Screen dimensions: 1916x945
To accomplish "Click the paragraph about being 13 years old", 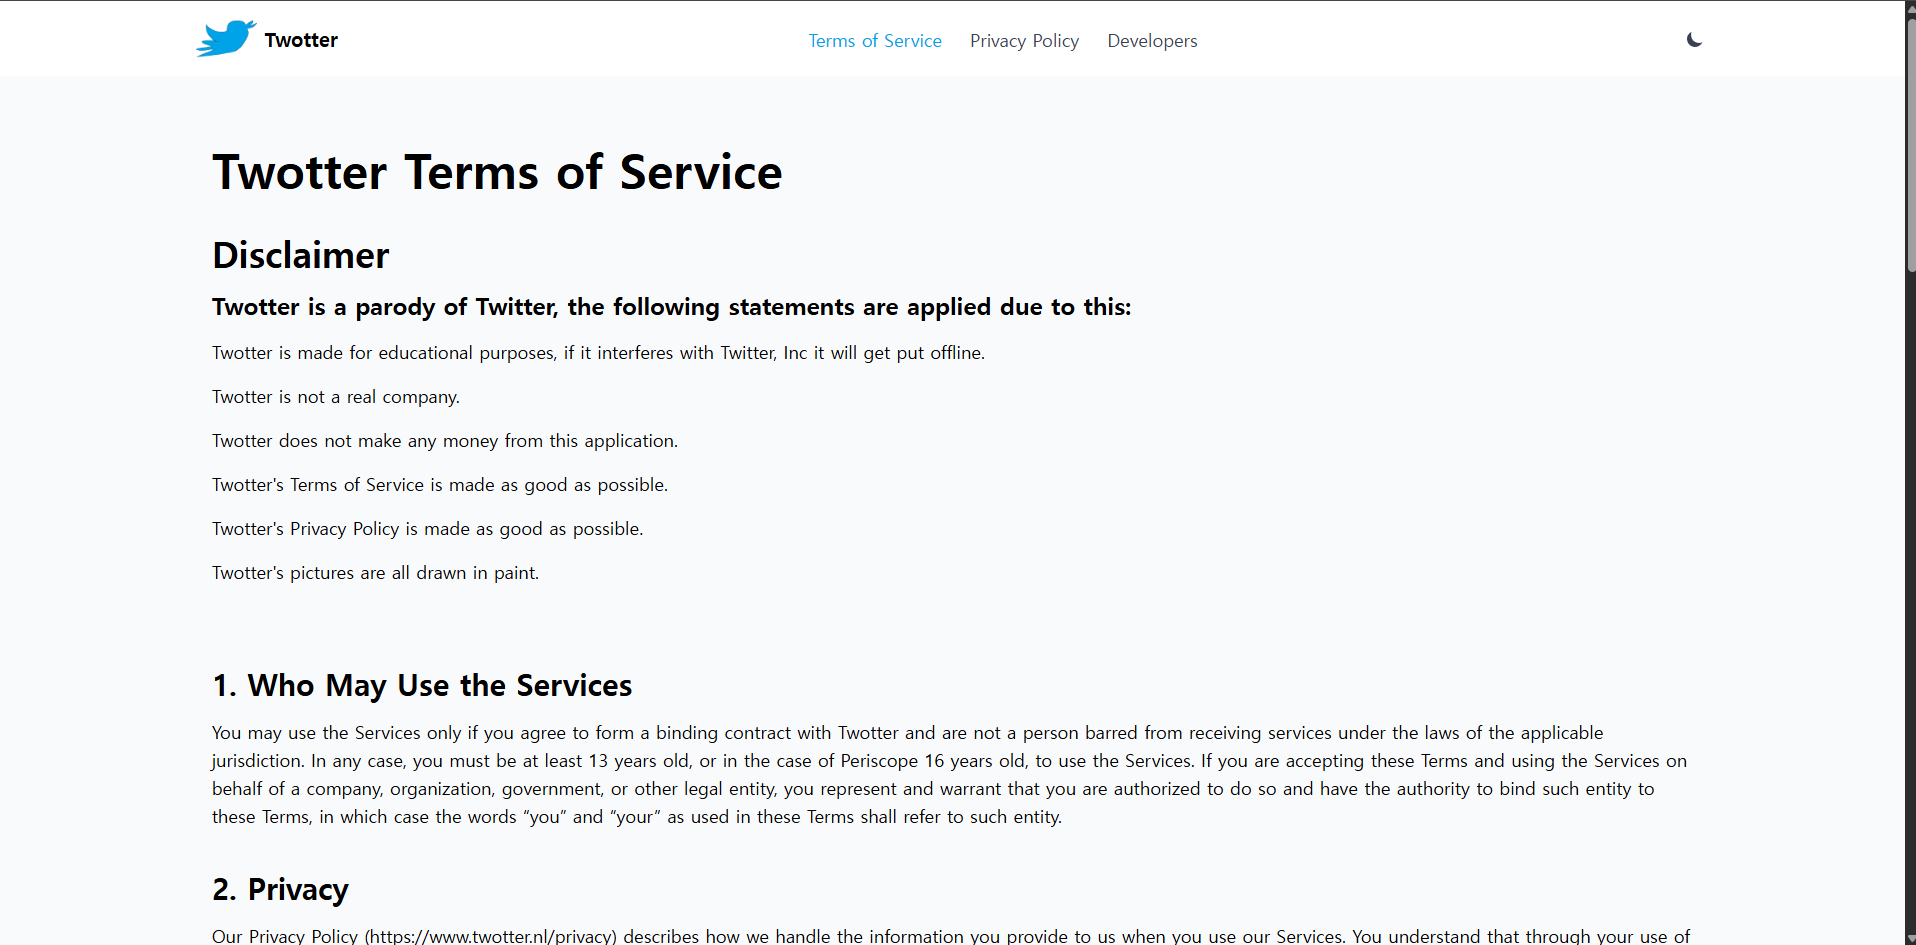I will pyautogui.click(x=948, y=775).
